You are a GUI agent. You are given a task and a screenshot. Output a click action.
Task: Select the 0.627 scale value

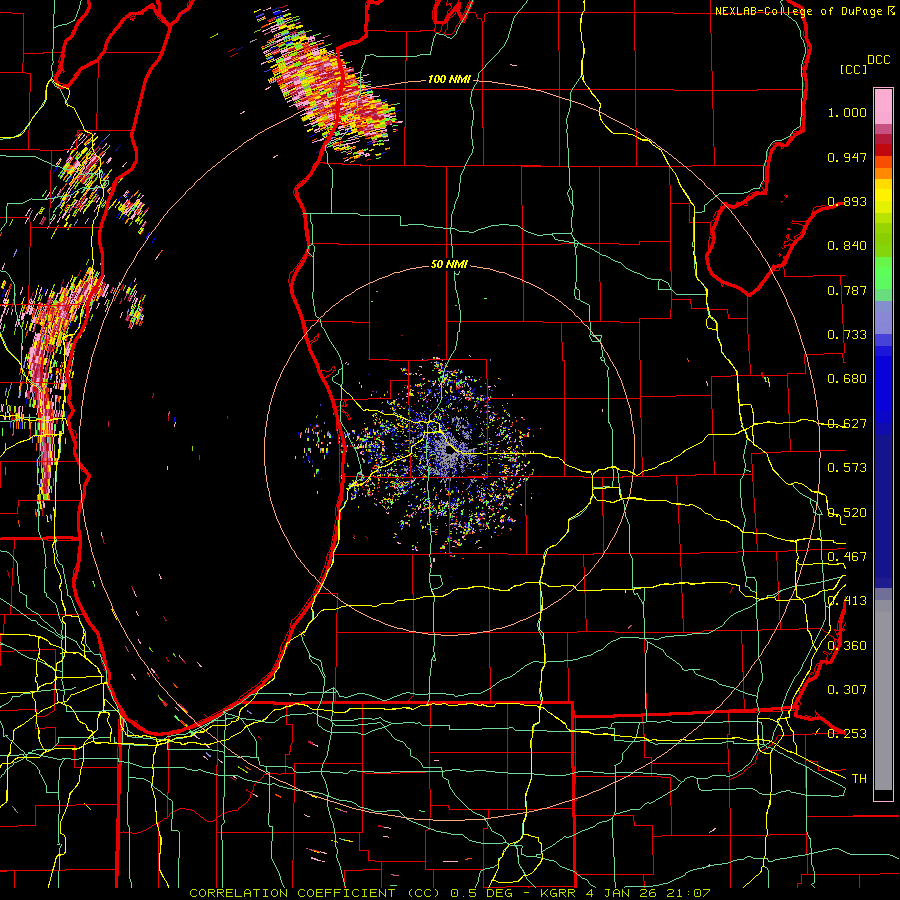847,424
